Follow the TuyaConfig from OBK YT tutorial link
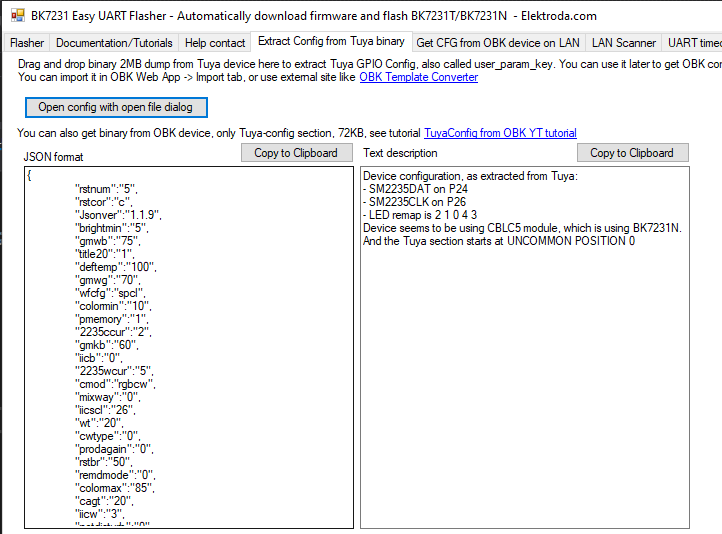Image resolution: width=722 pixels, height=534 pixels. coord(500,133)
